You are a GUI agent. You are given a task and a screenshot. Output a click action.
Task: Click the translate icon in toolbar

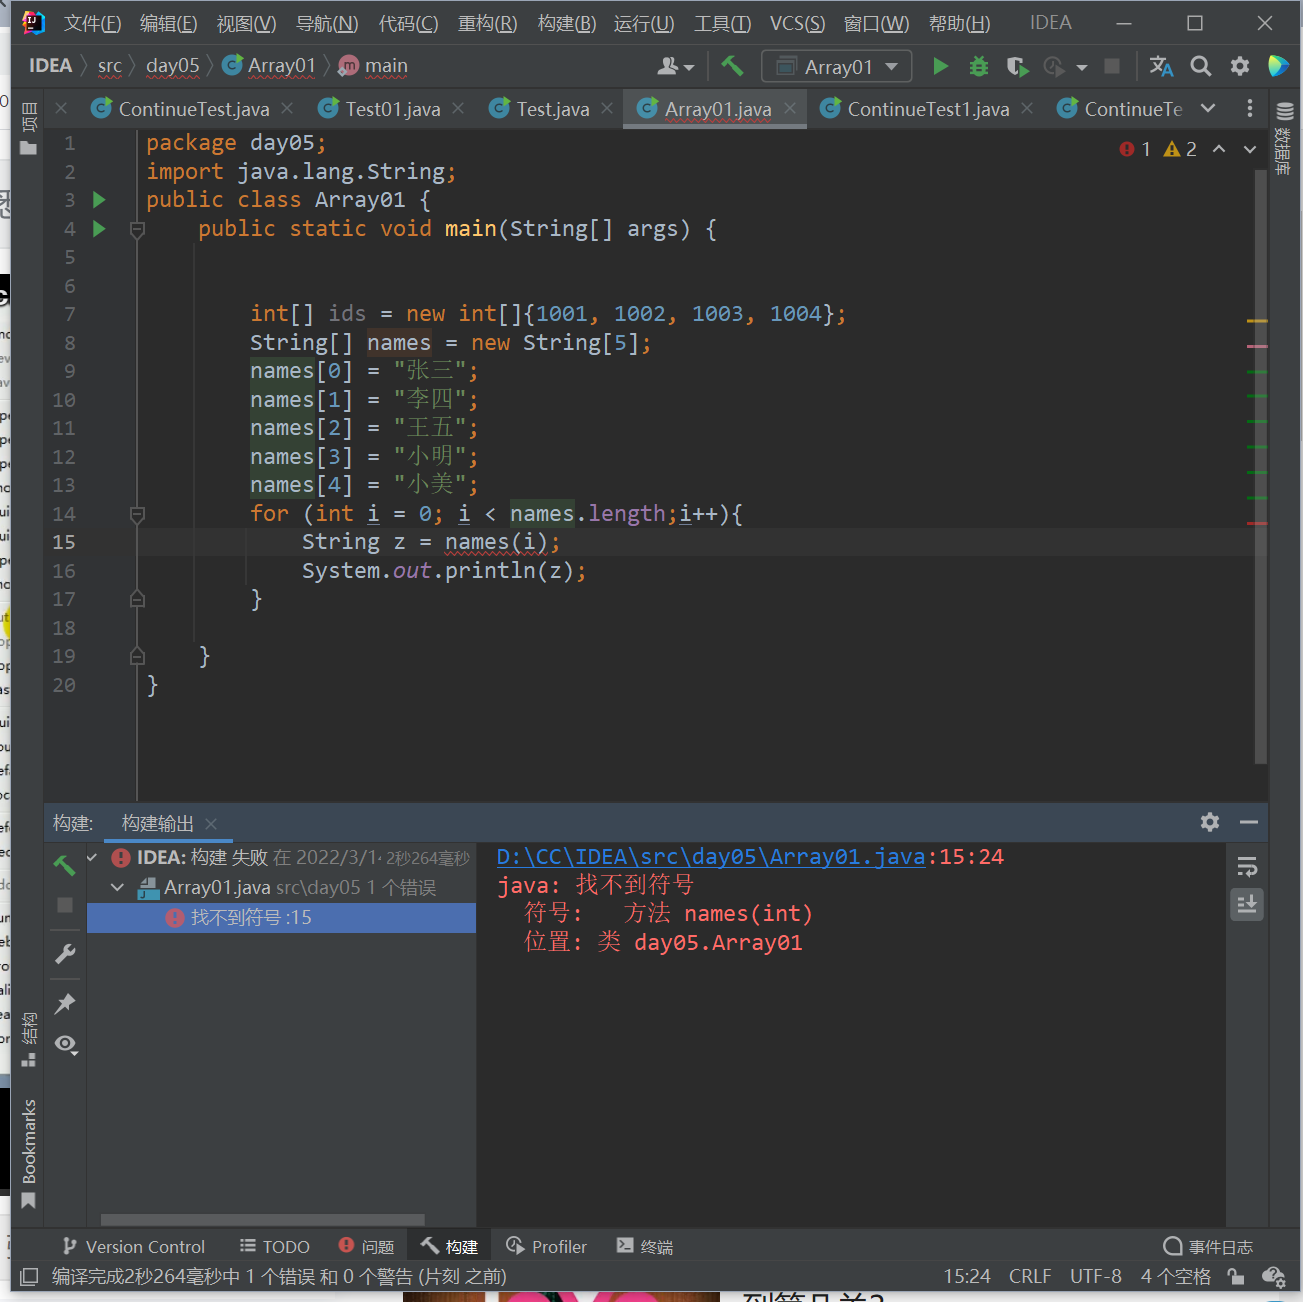click(1160, 66)
